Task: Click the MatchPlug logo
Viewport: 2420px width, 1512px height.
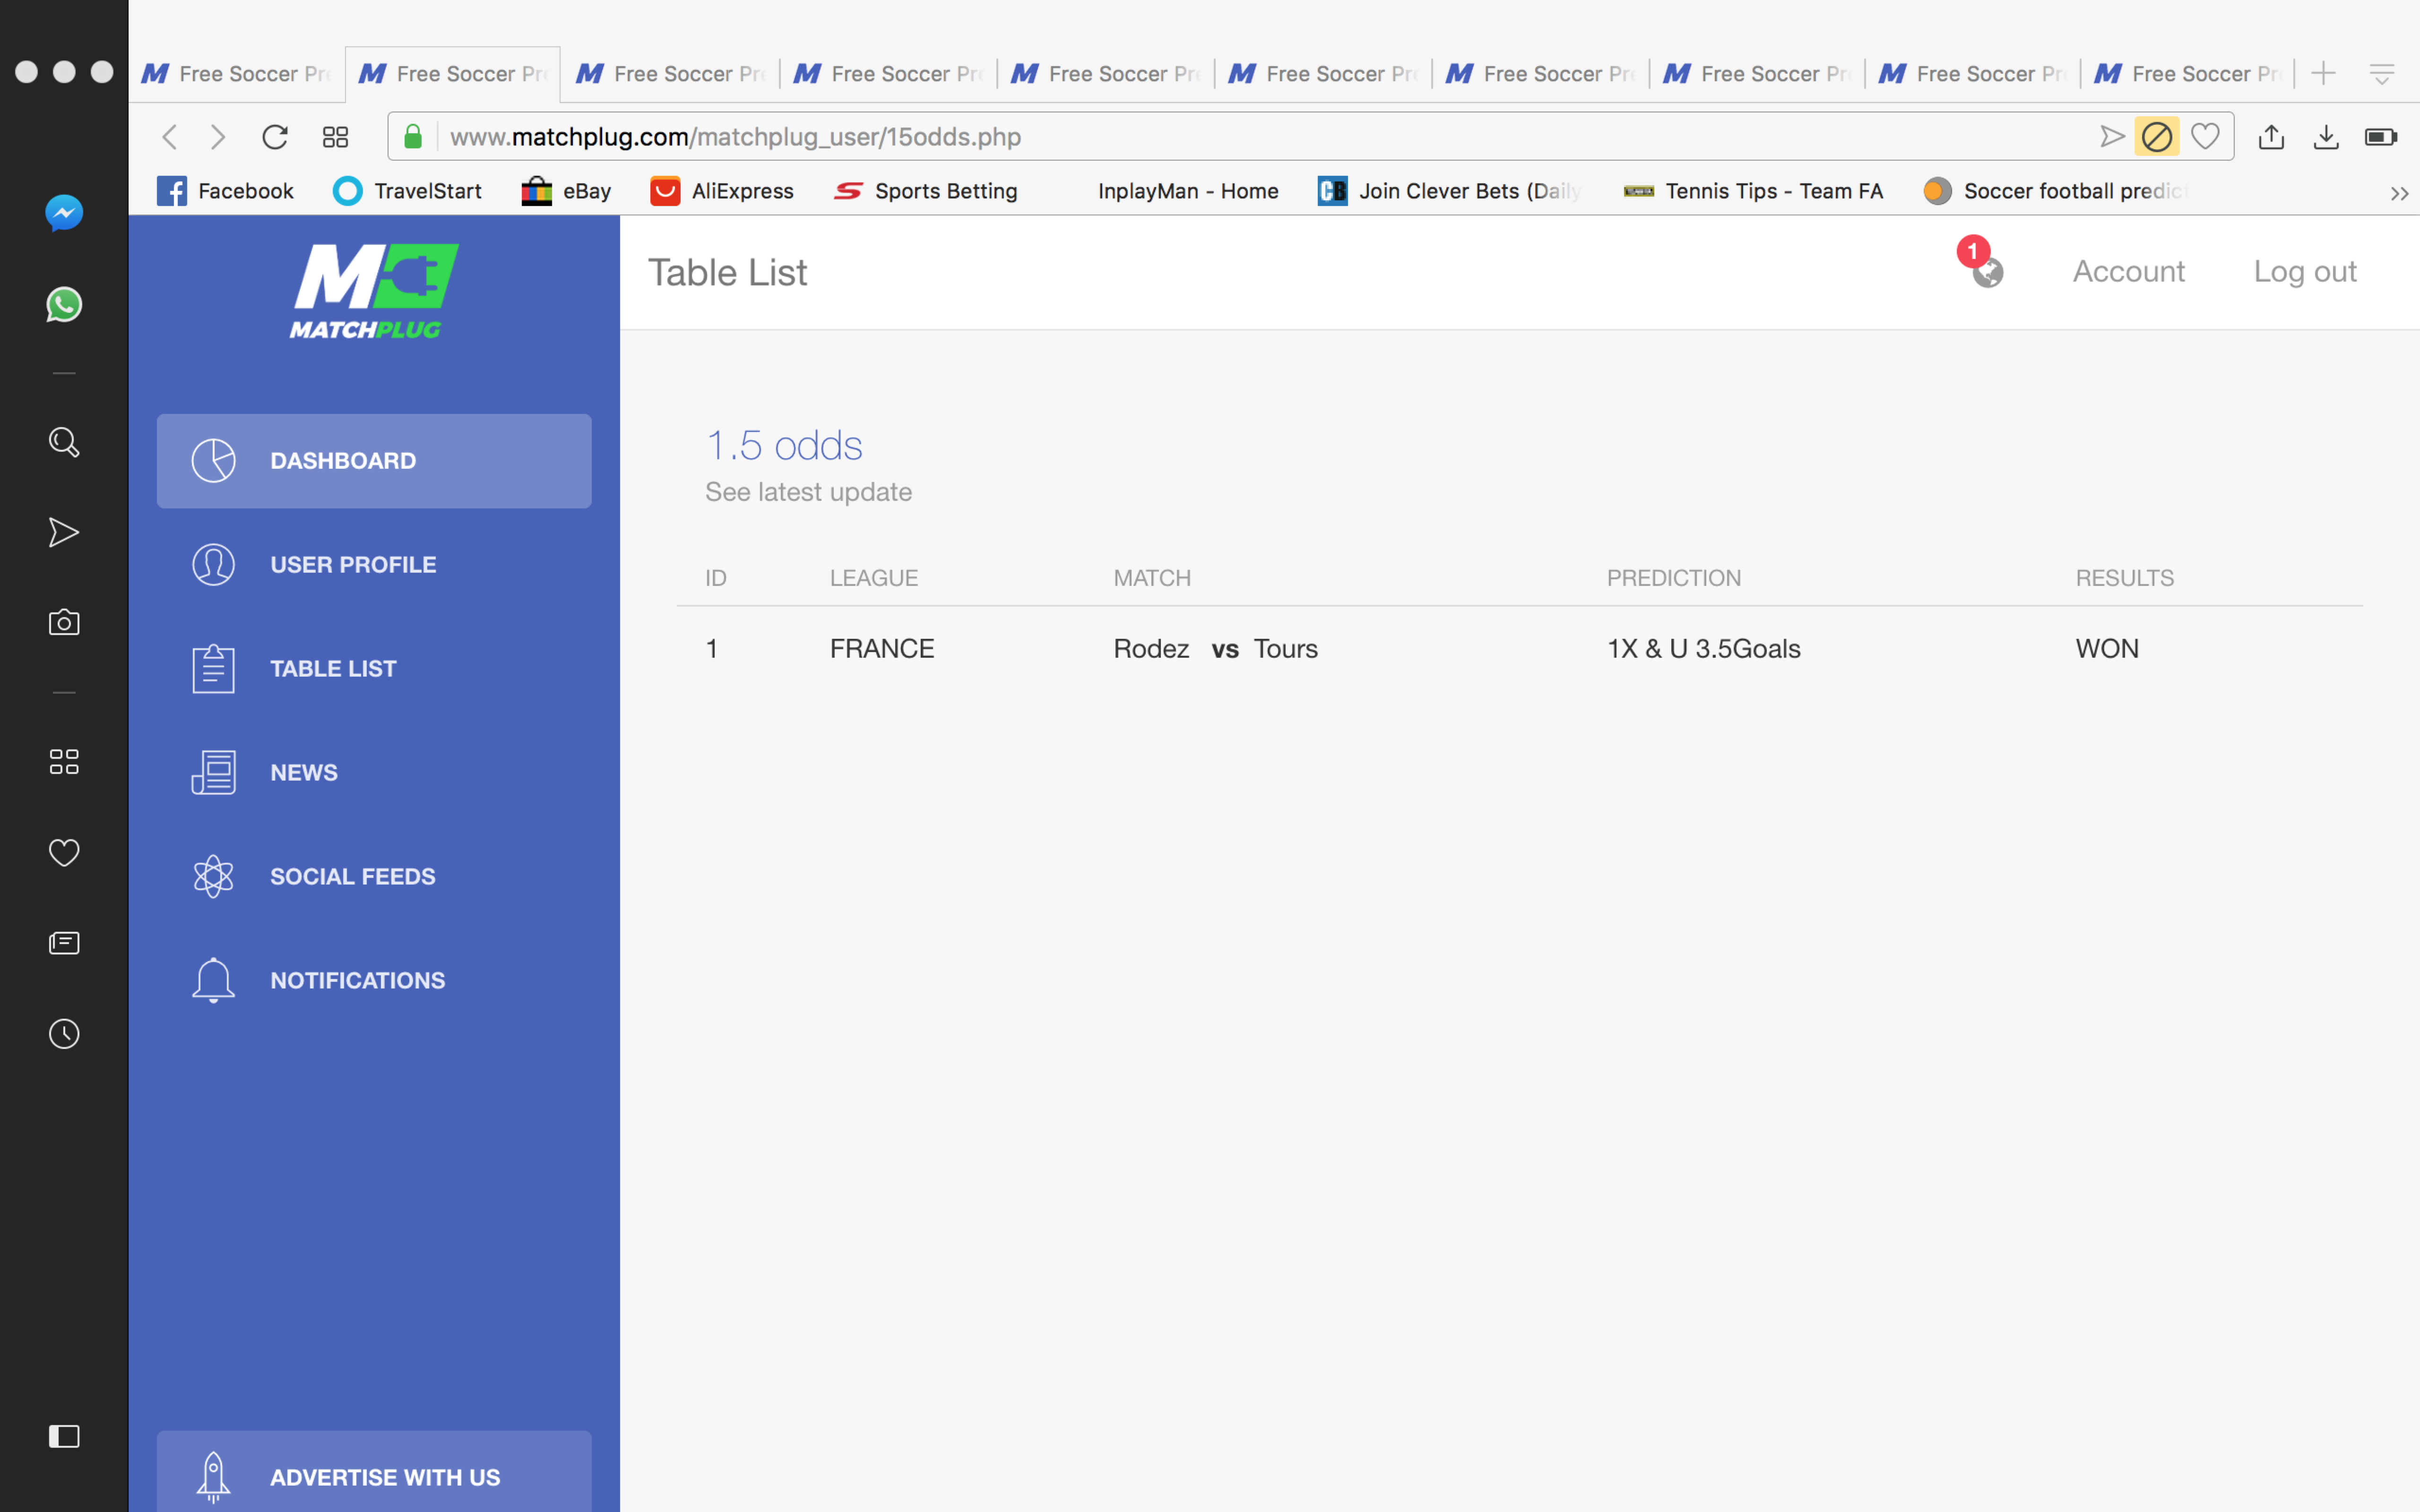Action: [x=374, y=291]
